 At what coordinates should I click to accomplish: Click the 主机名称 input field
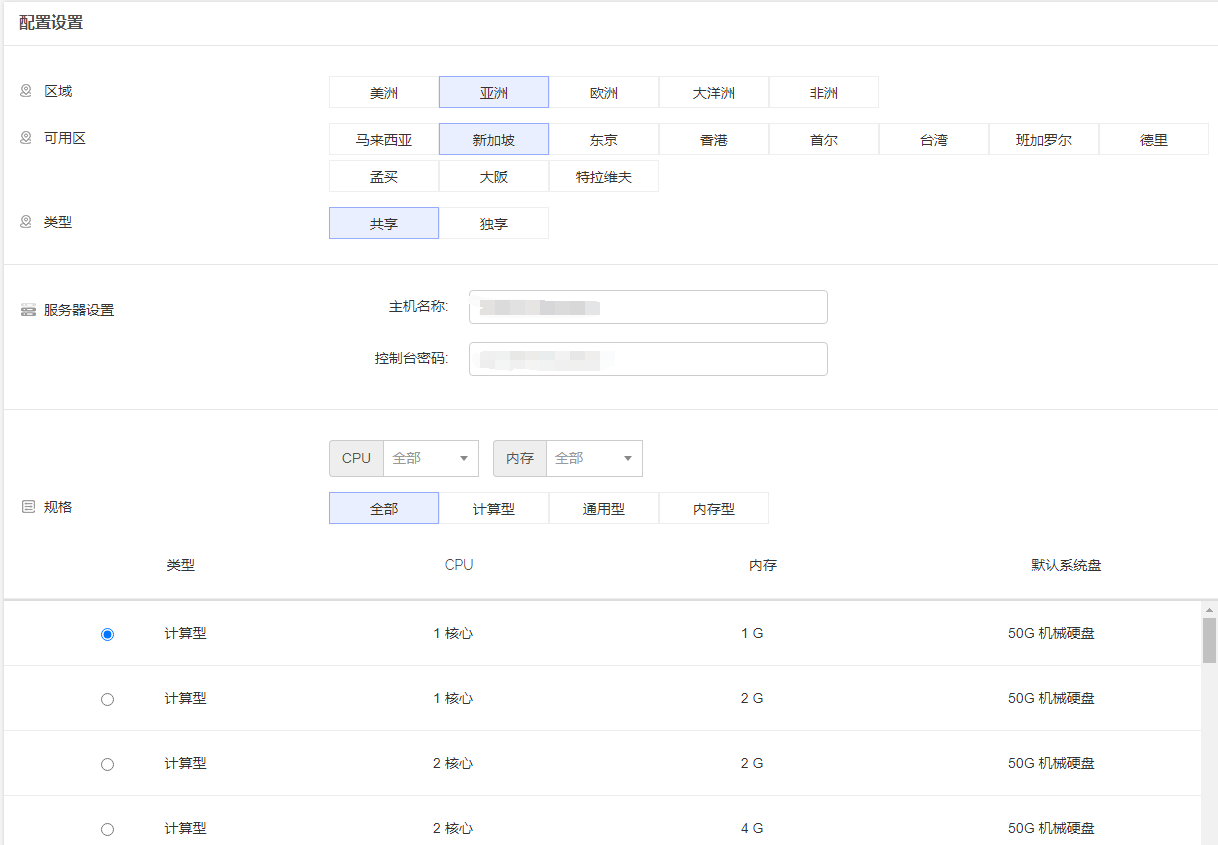coord(648,307)
